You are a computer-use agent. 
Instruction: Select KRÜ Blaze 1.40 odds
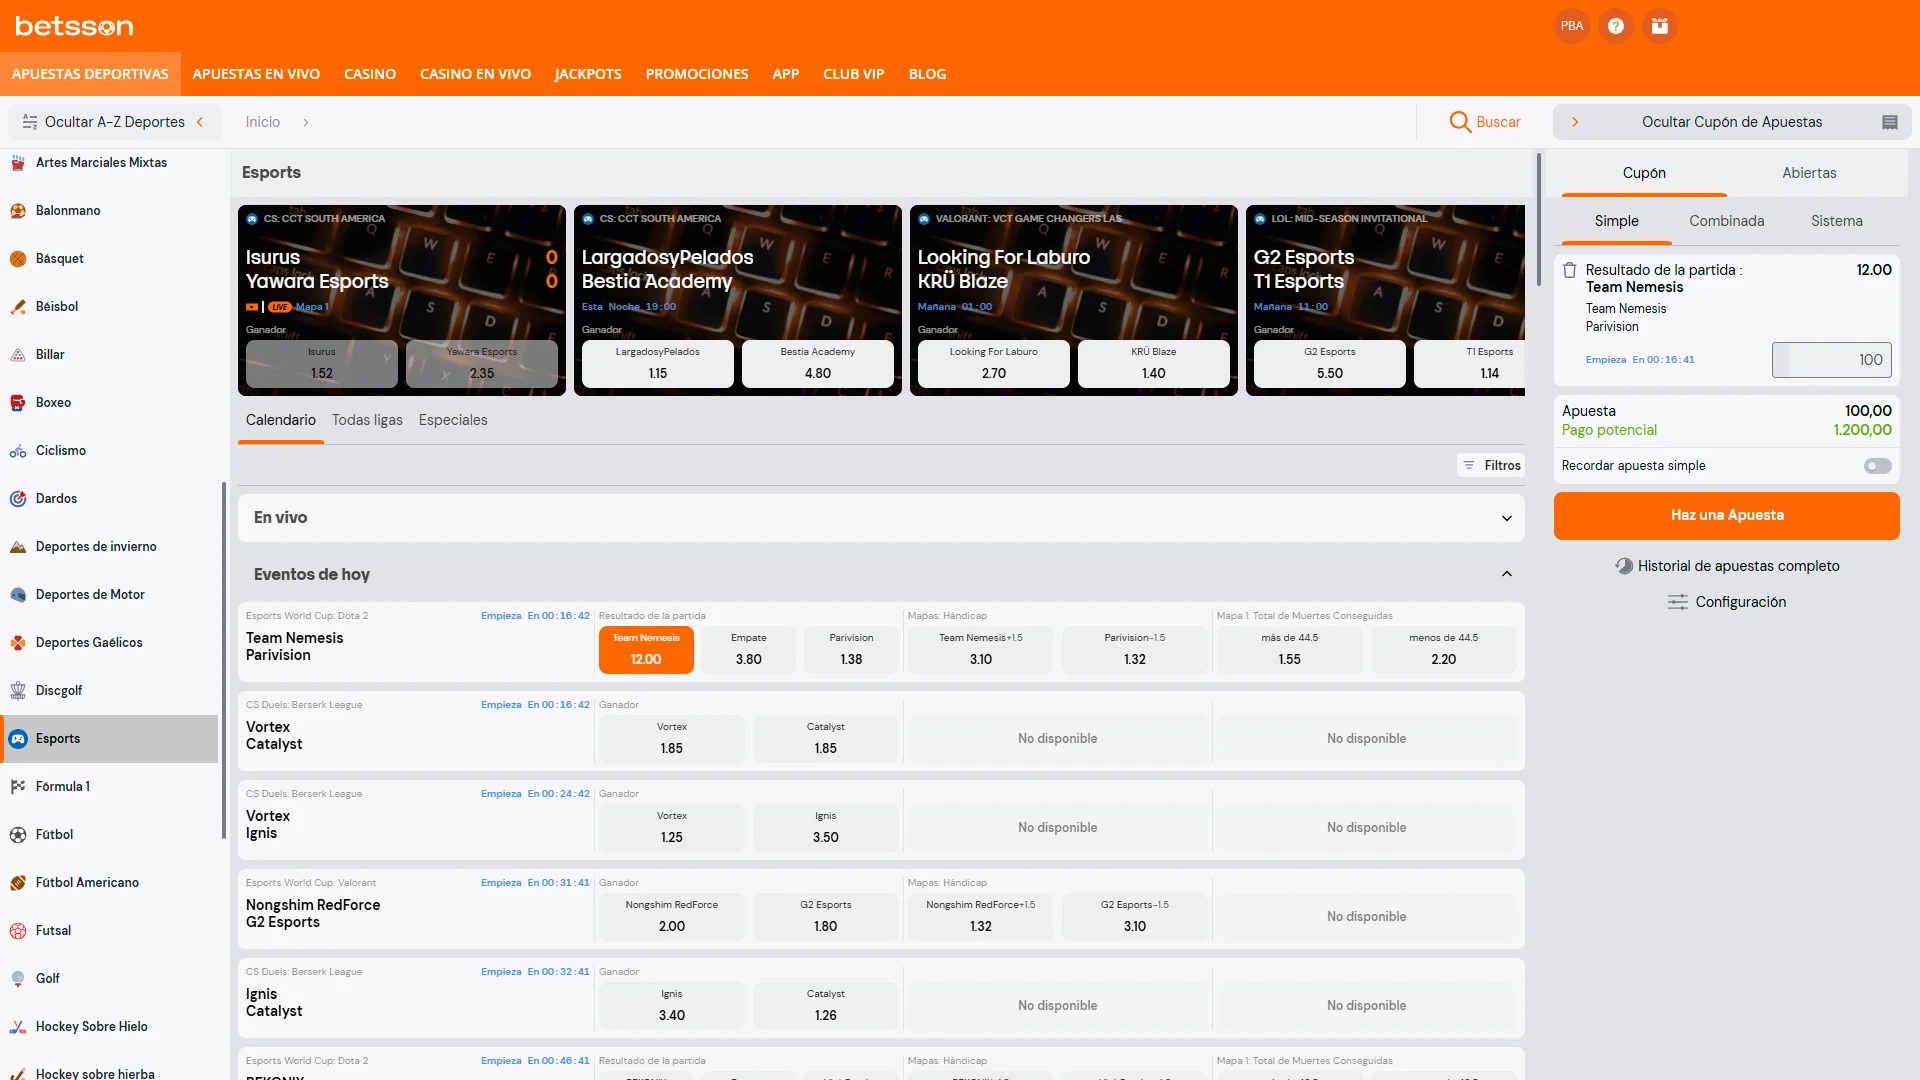point(1154,364)
